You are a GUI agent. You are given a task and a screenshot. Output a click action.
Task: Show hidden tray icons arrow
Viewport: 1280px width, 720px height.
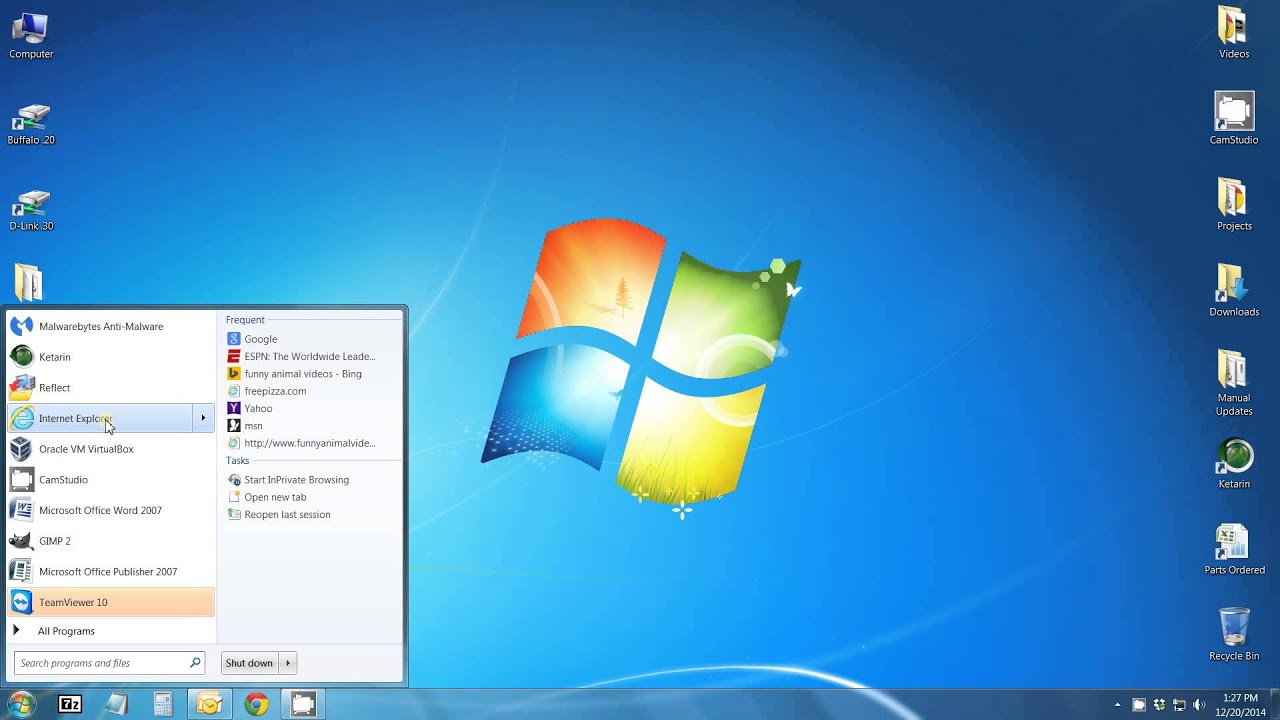(x=1117, y=705)
